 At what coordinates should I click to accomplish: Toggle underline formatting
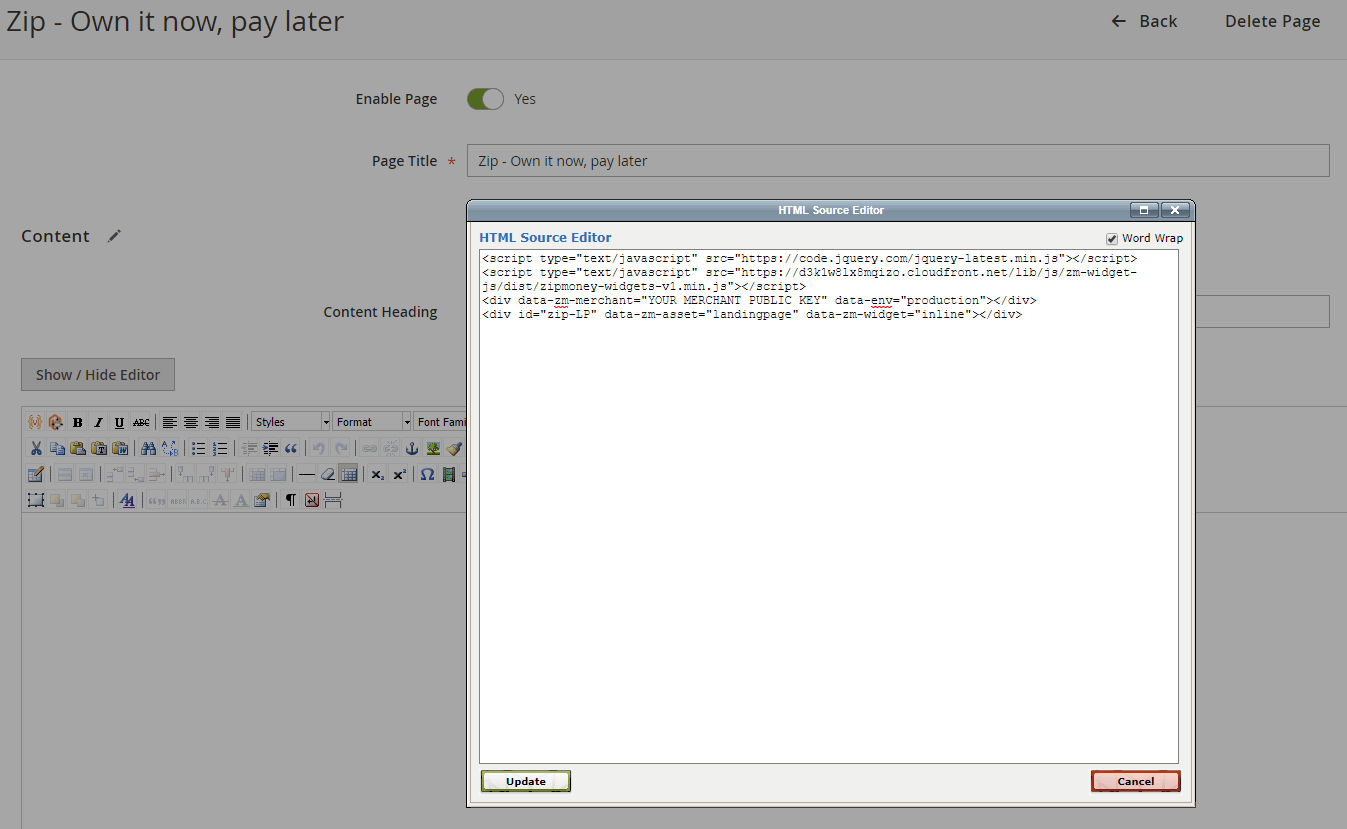(119, 422)
